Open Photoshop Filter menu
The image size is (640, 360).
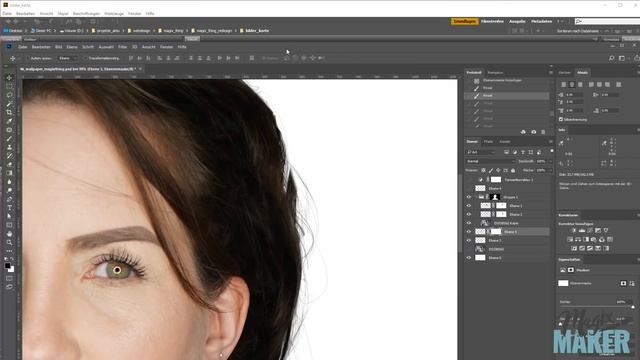(x=122, y=47)
